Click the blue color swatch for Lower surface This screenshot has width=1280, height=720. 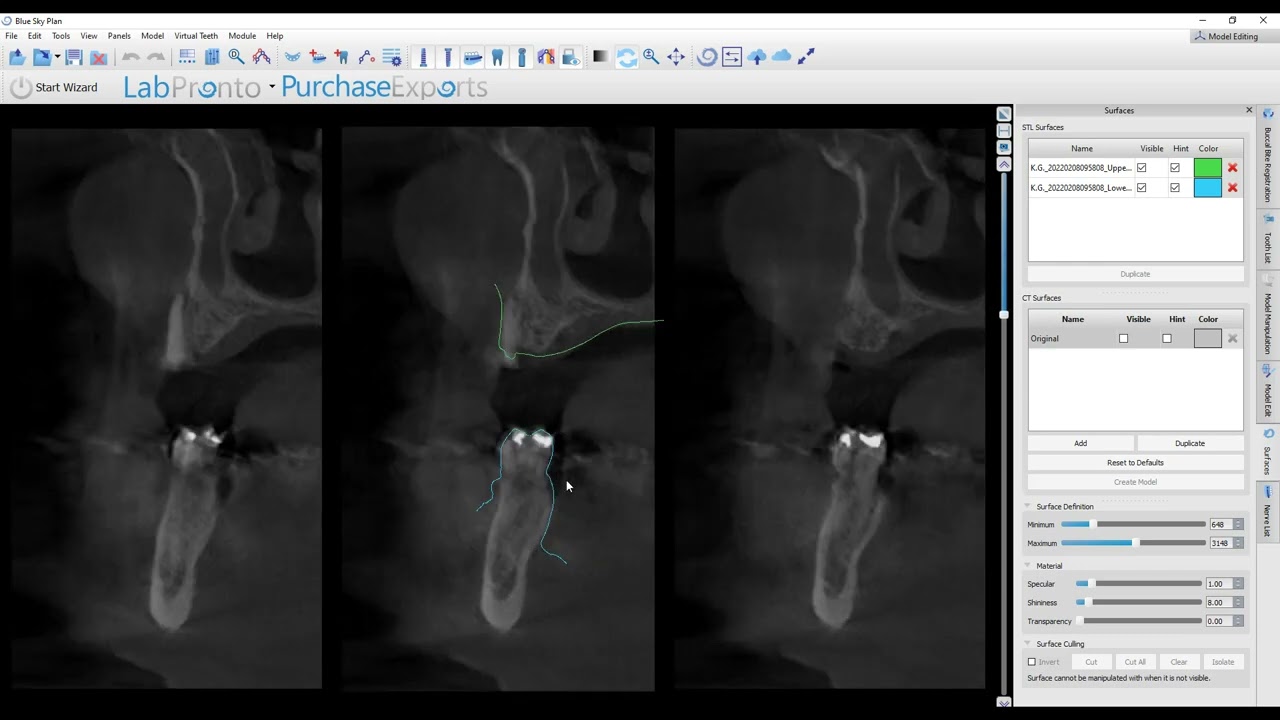pos(1207,188)
